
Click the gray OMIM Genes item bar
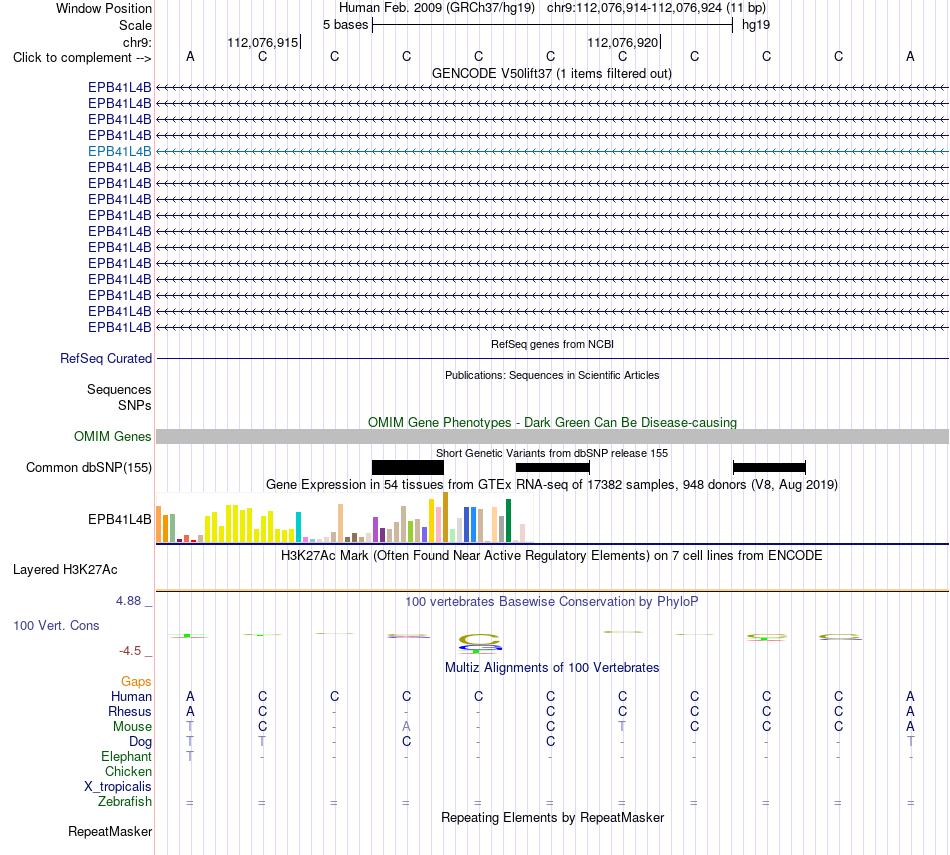coord(552,436)
